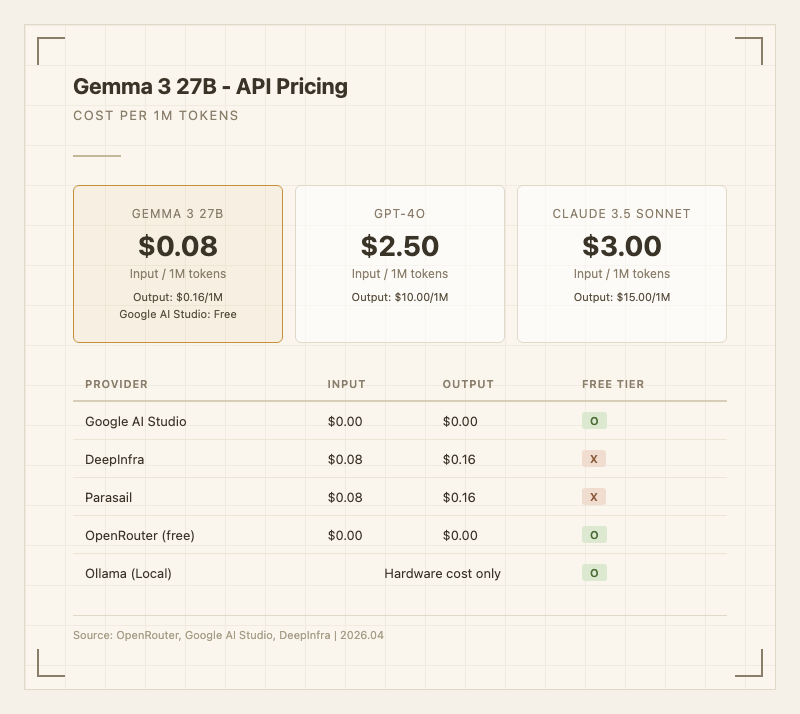Screen dimensions: 800x714
Task: Click the Parasail provider name
Action: coord(110,498)
